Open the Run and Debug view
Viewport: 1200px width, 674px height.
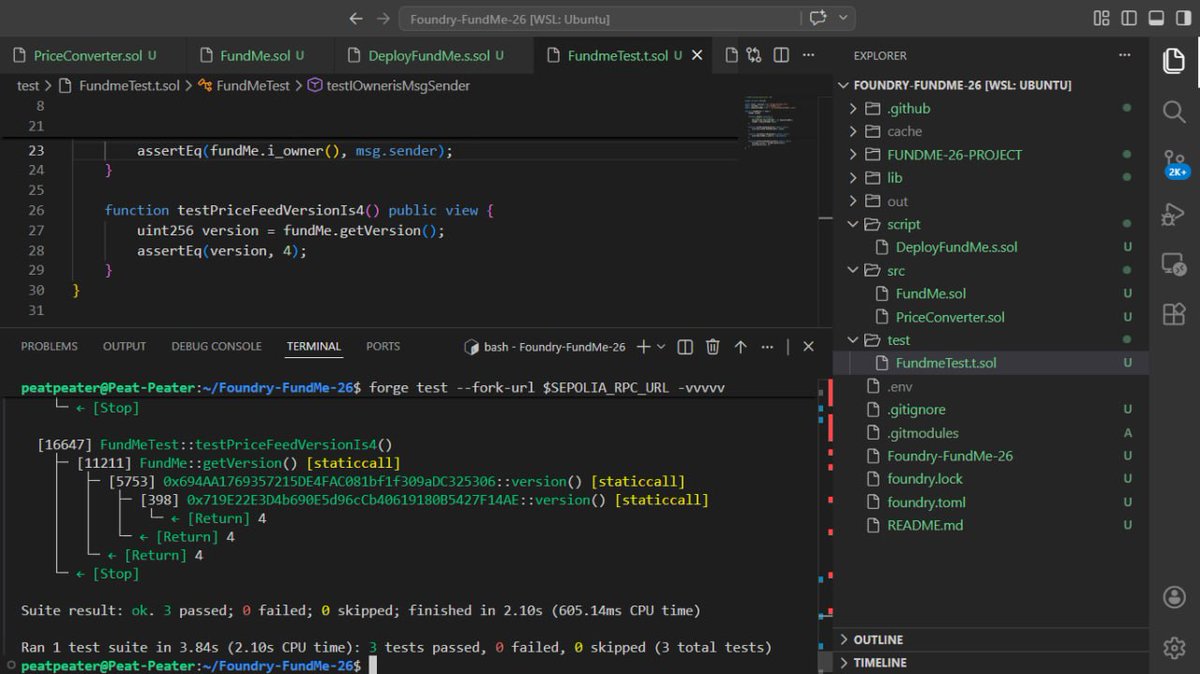1173,214
